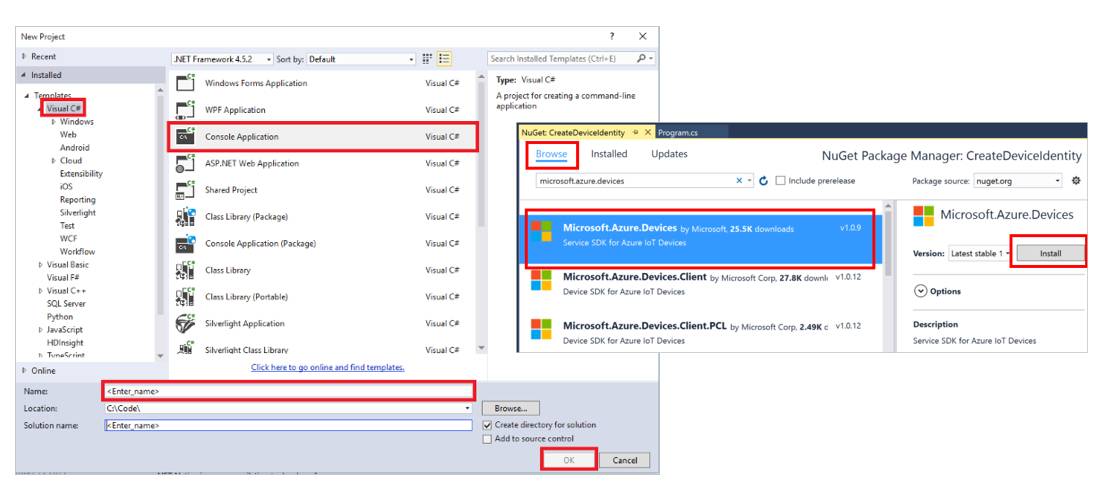This screenshot has width=1094, height=502.
Task: Select the SQL Server tree item
Action: point(66,303)
